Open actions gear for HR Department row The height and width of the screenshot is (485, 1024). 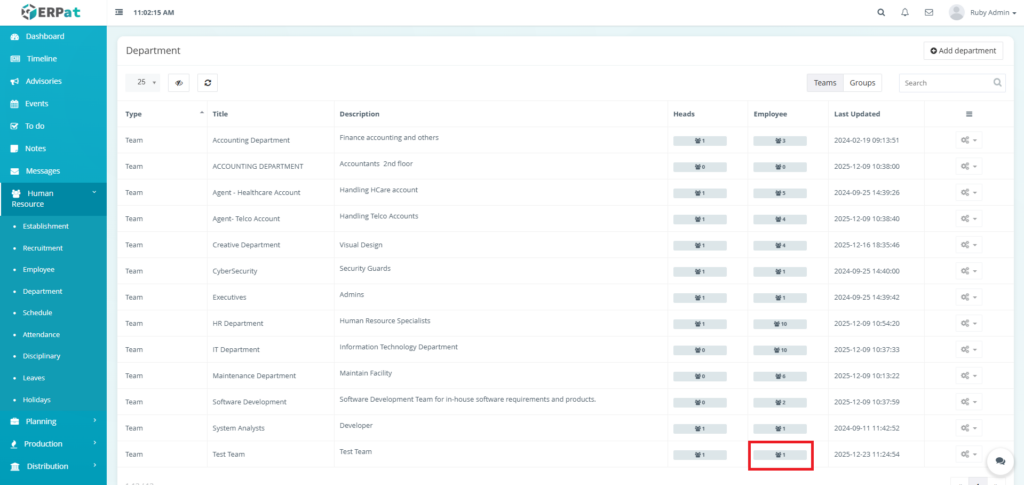coord(967,324)
